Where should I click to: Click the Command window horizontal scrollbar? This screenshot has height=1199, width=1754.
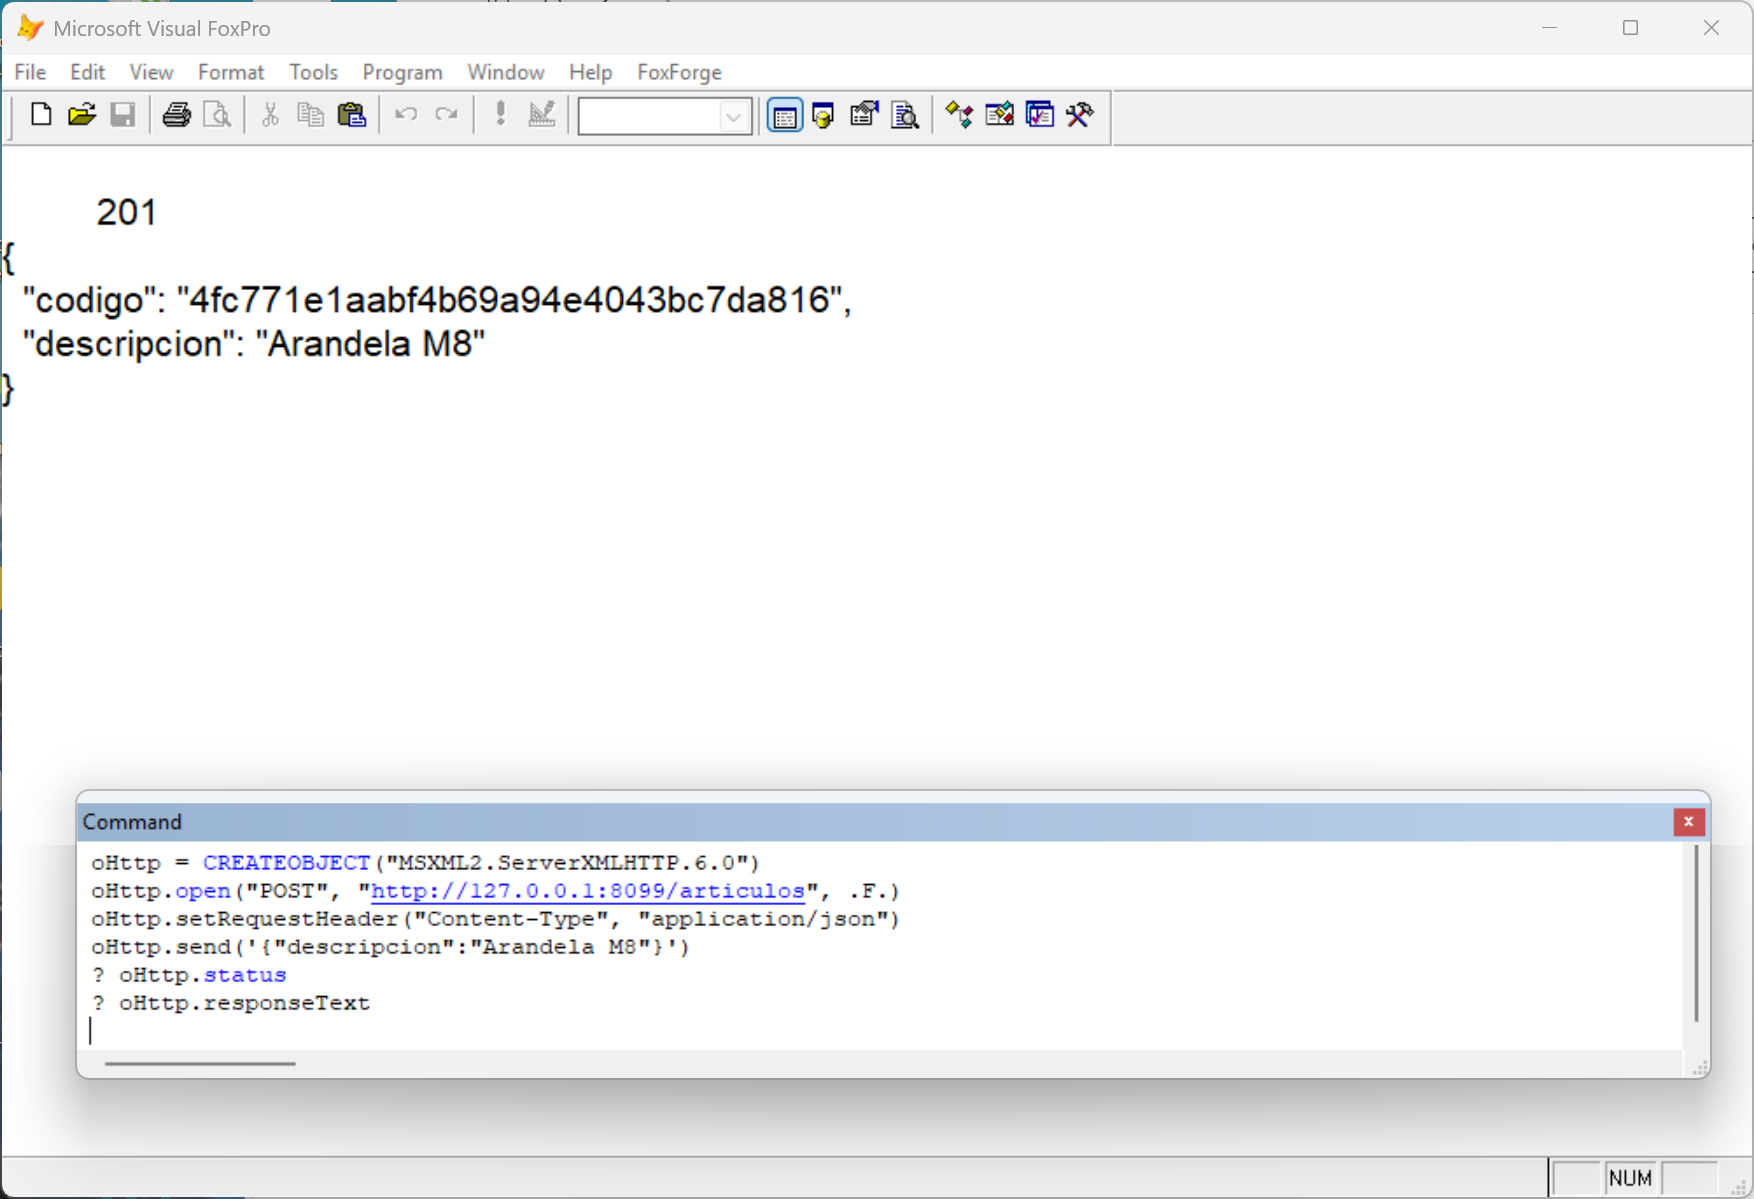[x=200, y=1063]
